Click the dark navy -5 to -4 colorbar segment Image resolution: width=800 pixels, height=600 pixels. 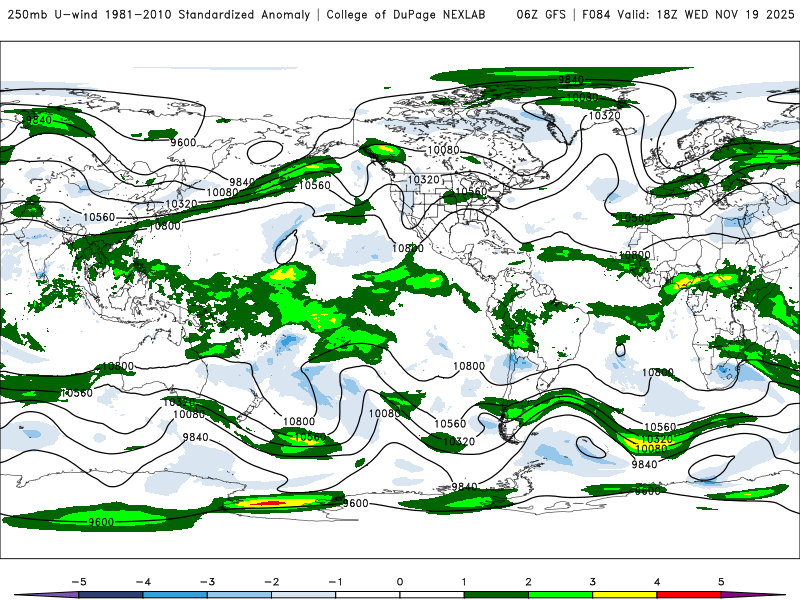click(x=111, y=595)
